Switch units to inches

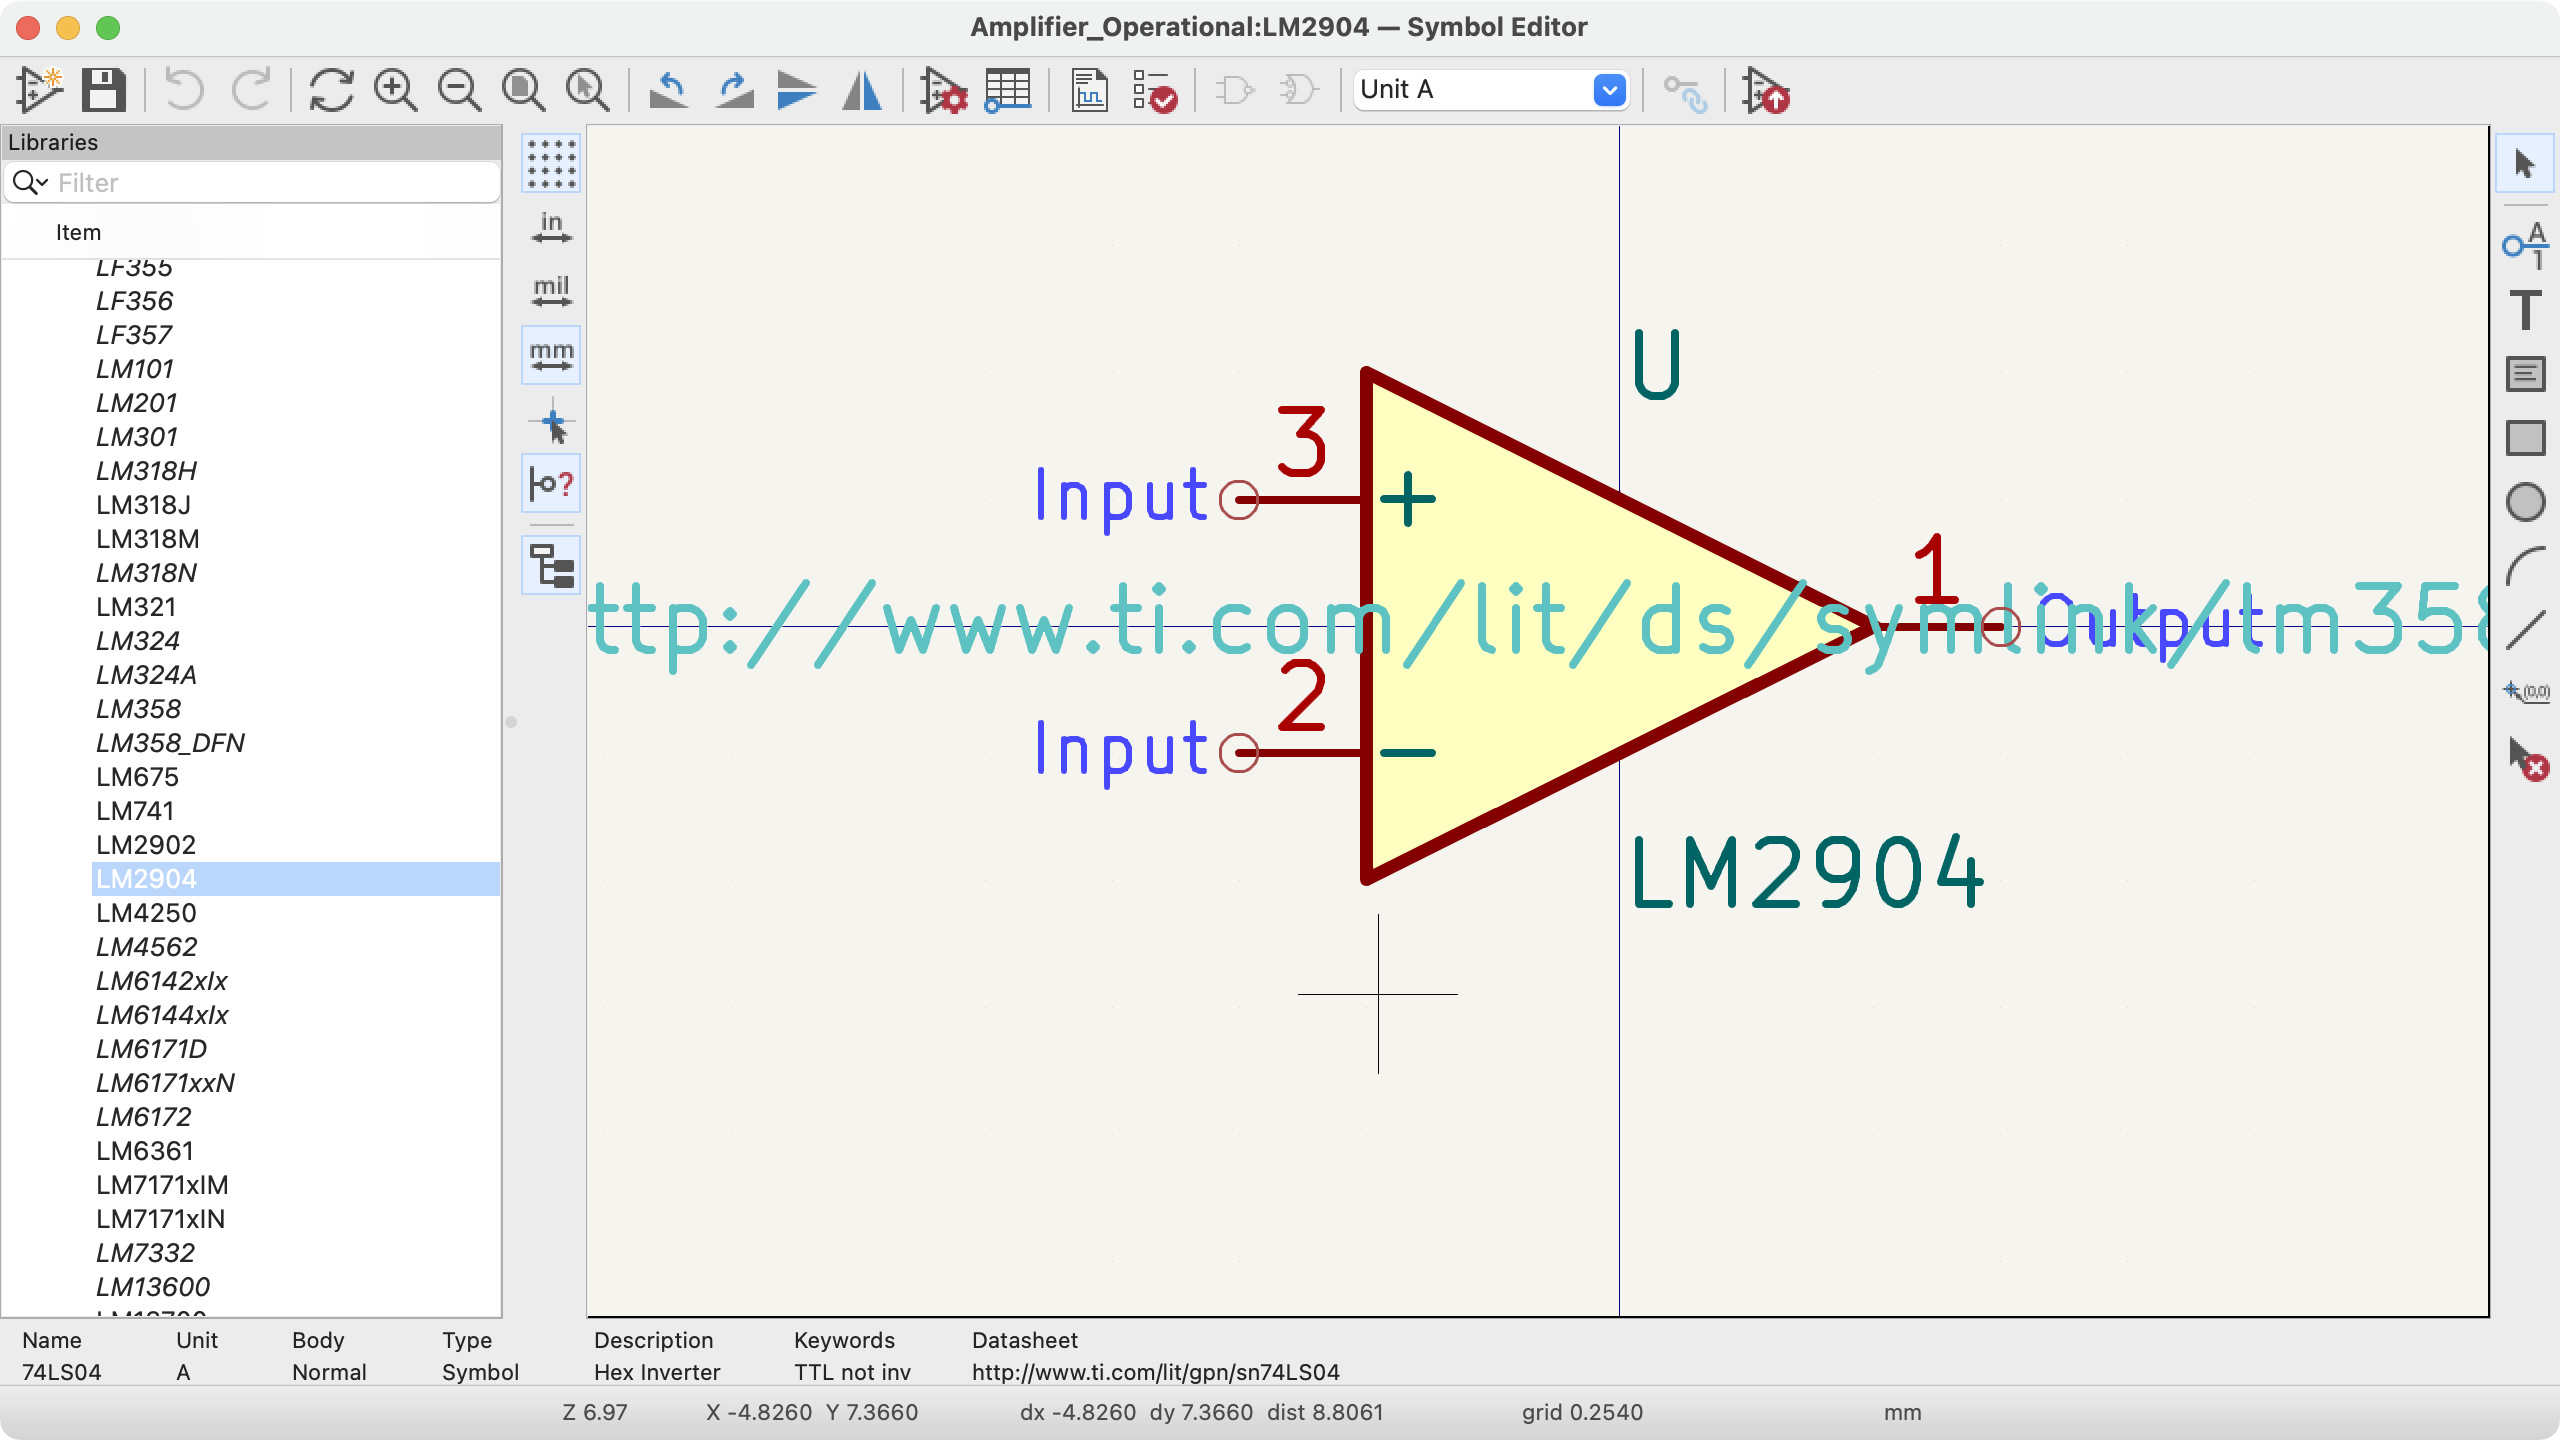pos(551,225)
